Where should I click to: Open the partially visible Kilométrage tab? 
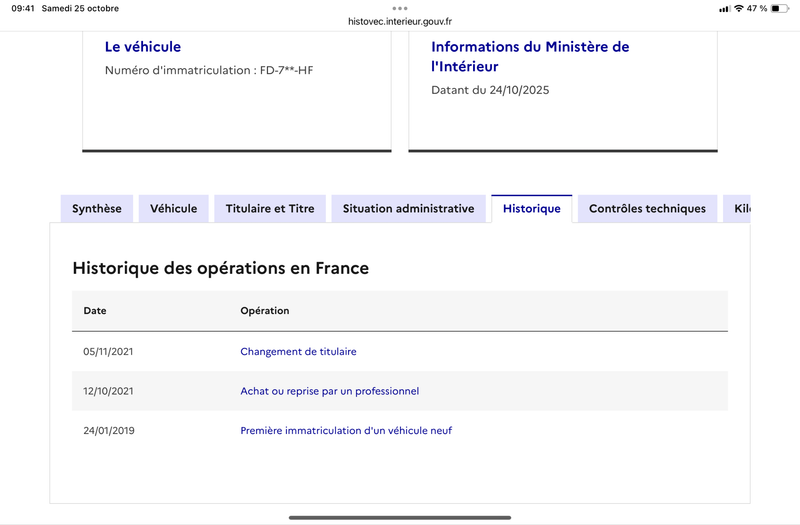[x=740, y=209]
